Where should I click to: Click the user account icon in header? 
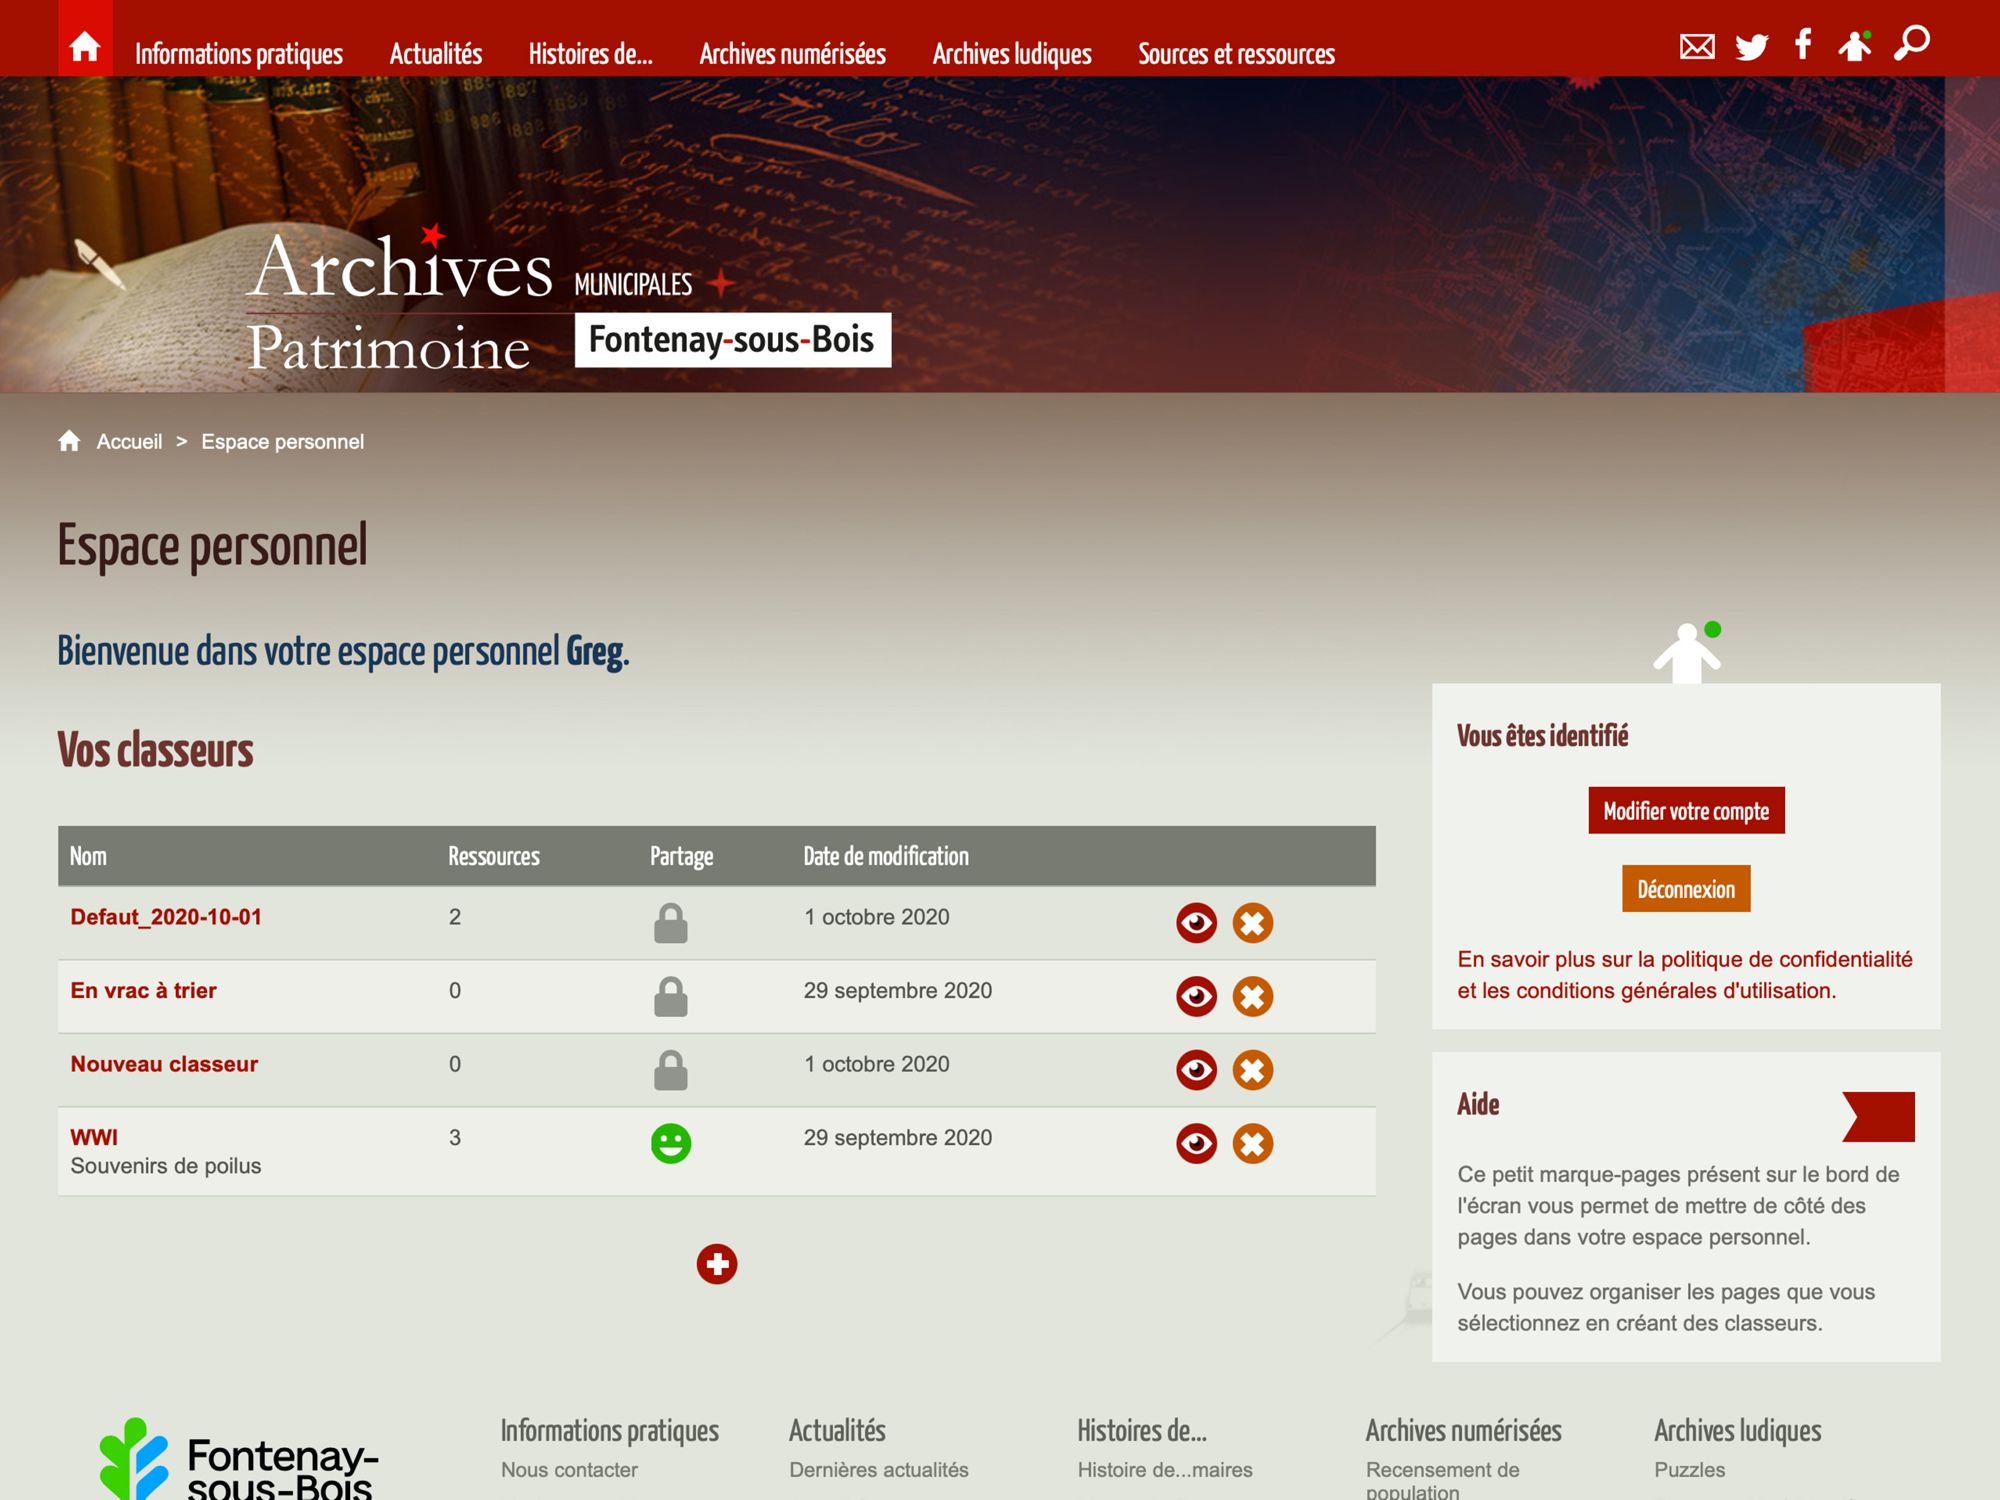[1855, 45]
